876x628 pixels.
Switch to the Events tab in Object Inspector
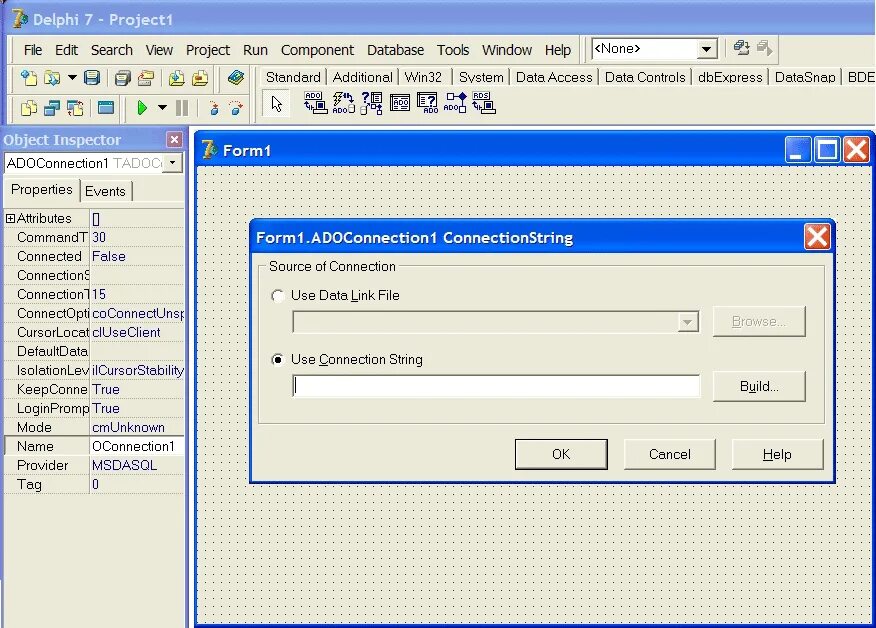click(105, 191)
